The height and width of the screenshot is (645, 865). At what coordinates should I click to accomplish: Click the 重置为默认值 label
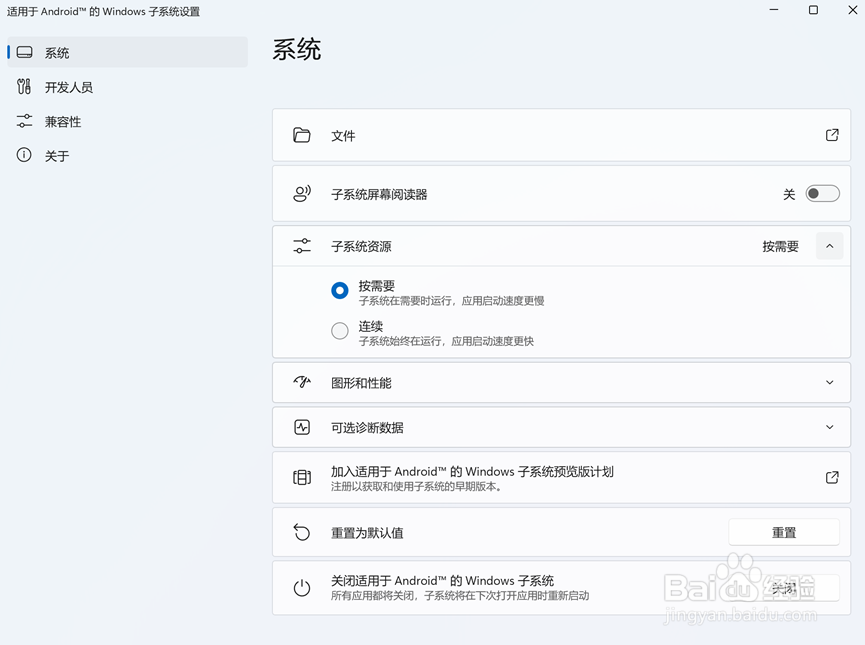(x=367, y=533)
